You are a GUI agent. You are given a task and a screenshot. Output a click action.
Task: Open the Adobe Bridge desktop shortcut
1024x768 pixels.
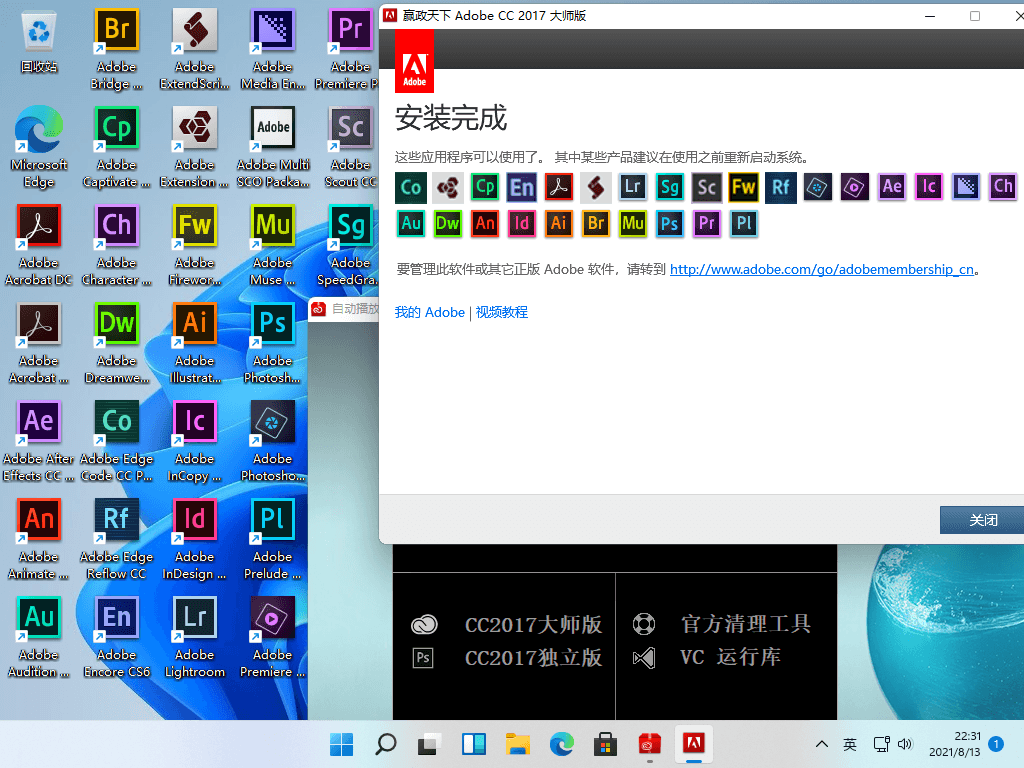(117, 50)
